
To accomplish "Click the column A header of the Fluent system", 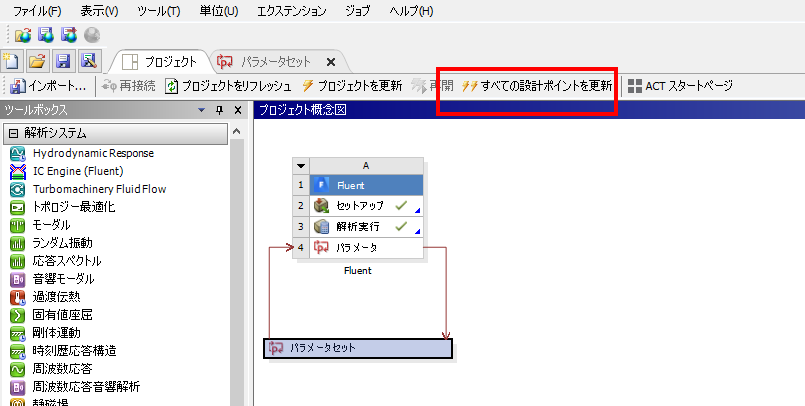I will click(366, 166).
